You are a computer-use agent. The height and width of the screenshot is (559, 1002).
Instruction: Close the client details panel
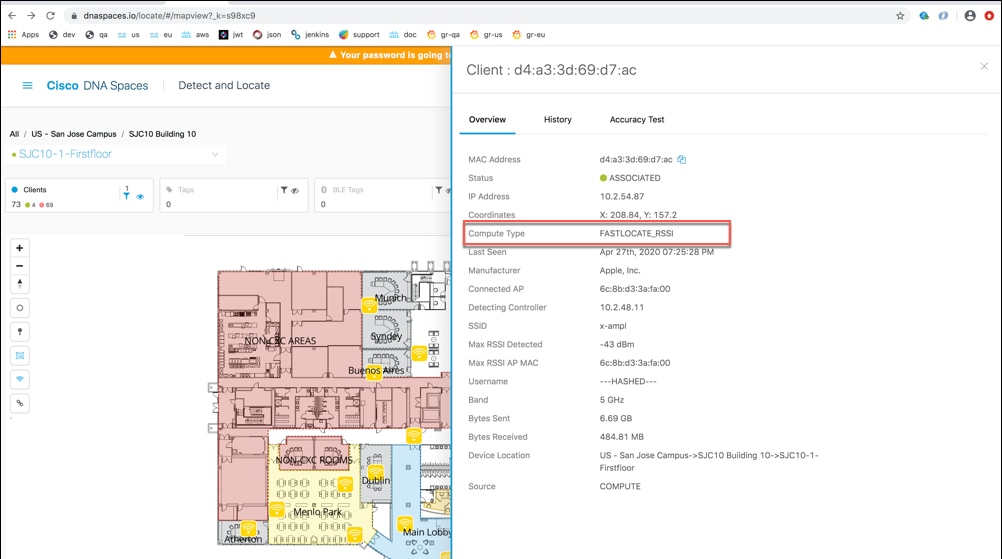[x=984, y=66]
